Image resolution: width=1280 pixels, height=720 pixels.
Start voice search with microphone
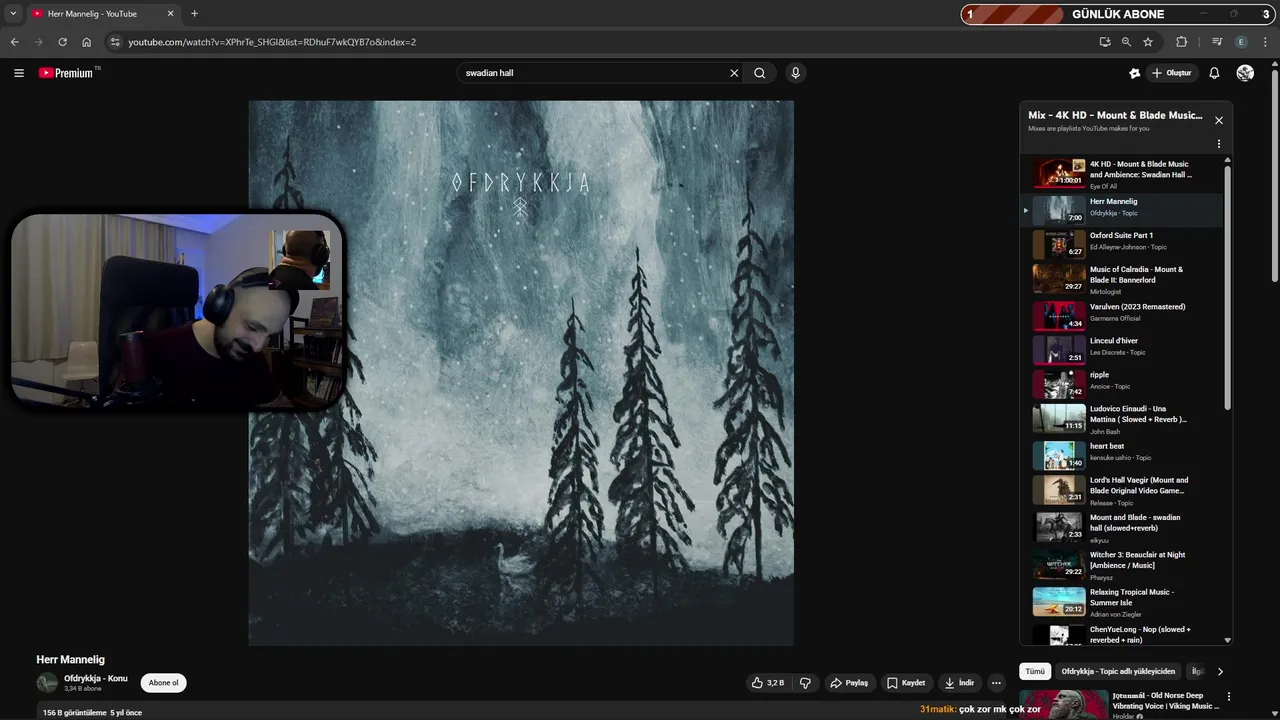(x=795, y=73)
